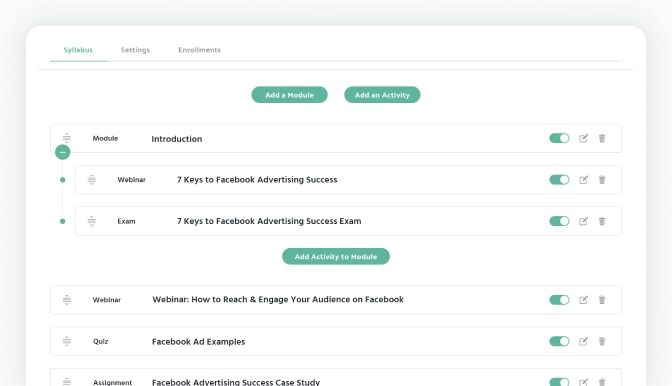
Task: Select the 7 Keys to Facebook Advertising Success title
Action: pos(257,180)
